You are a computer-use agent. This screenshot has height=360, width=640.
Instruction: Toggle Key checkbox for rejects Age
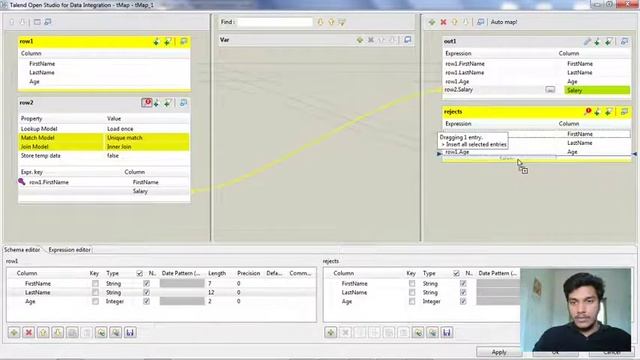coord(412,301)
